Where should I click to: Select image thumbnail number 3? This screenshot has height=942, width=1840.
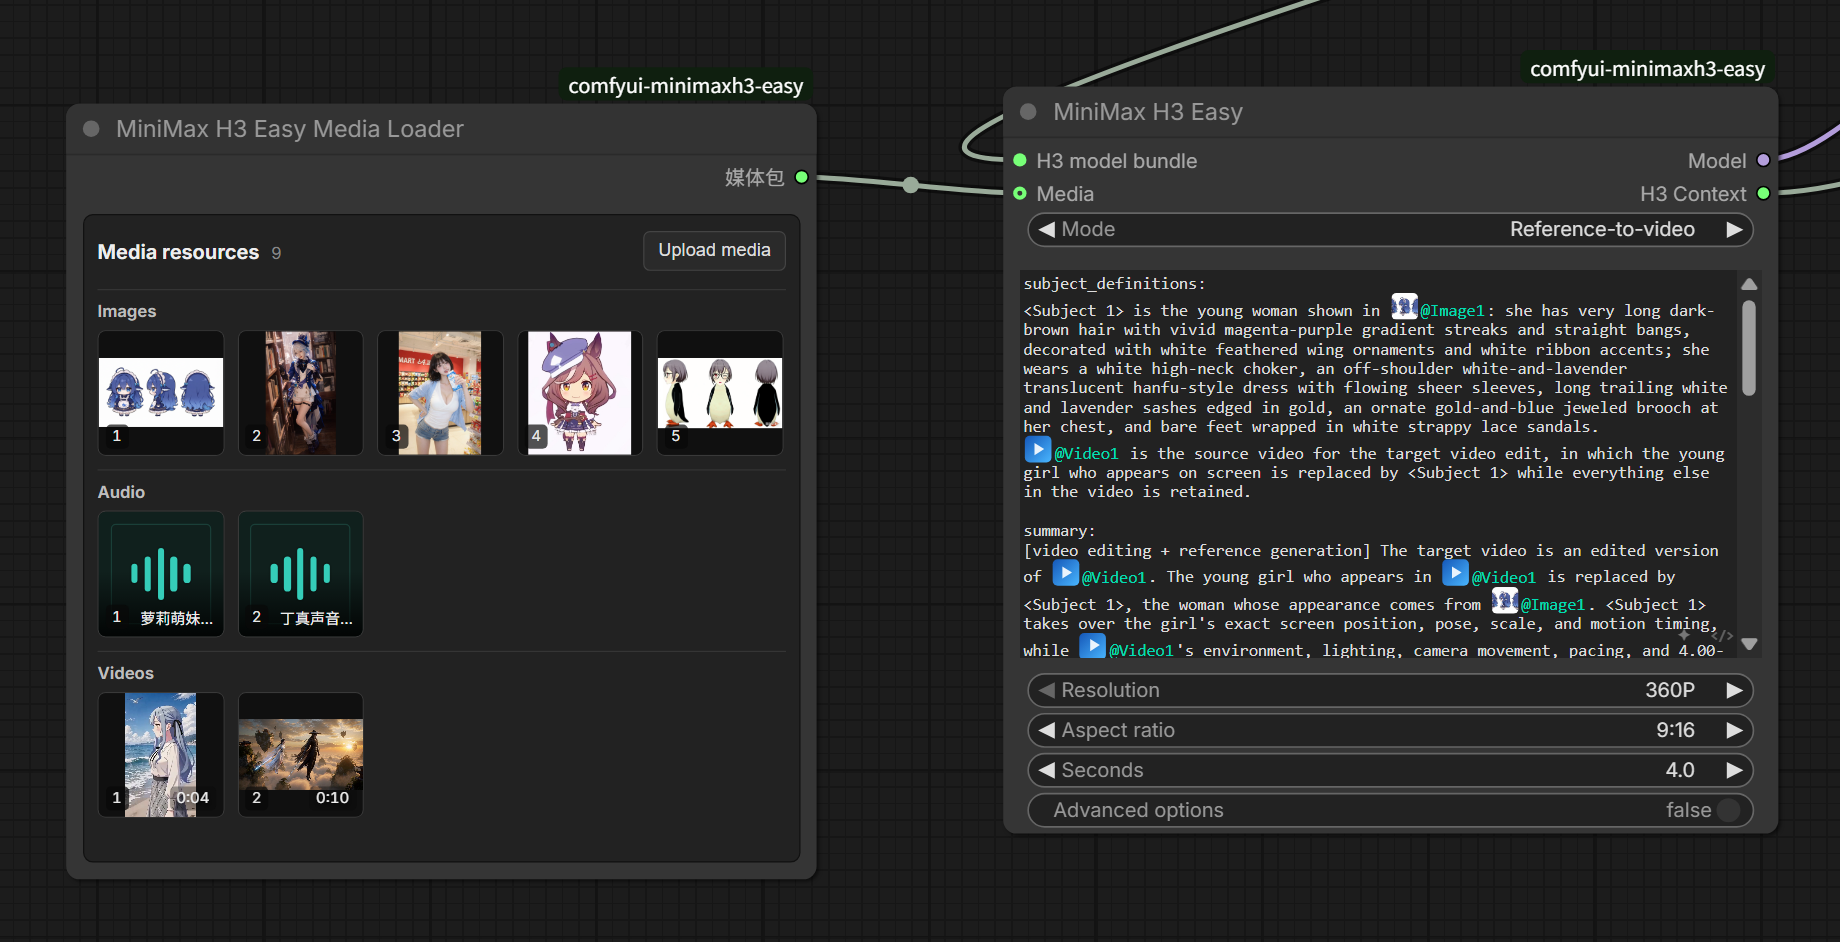pos(440,393)
